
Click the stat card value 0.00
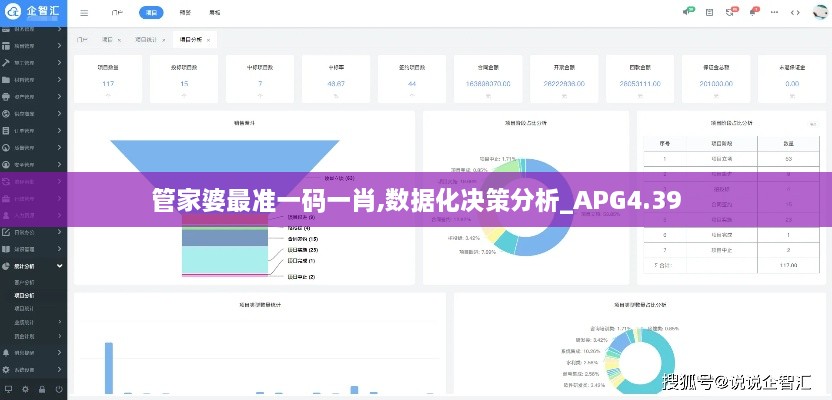pos(792,83)
